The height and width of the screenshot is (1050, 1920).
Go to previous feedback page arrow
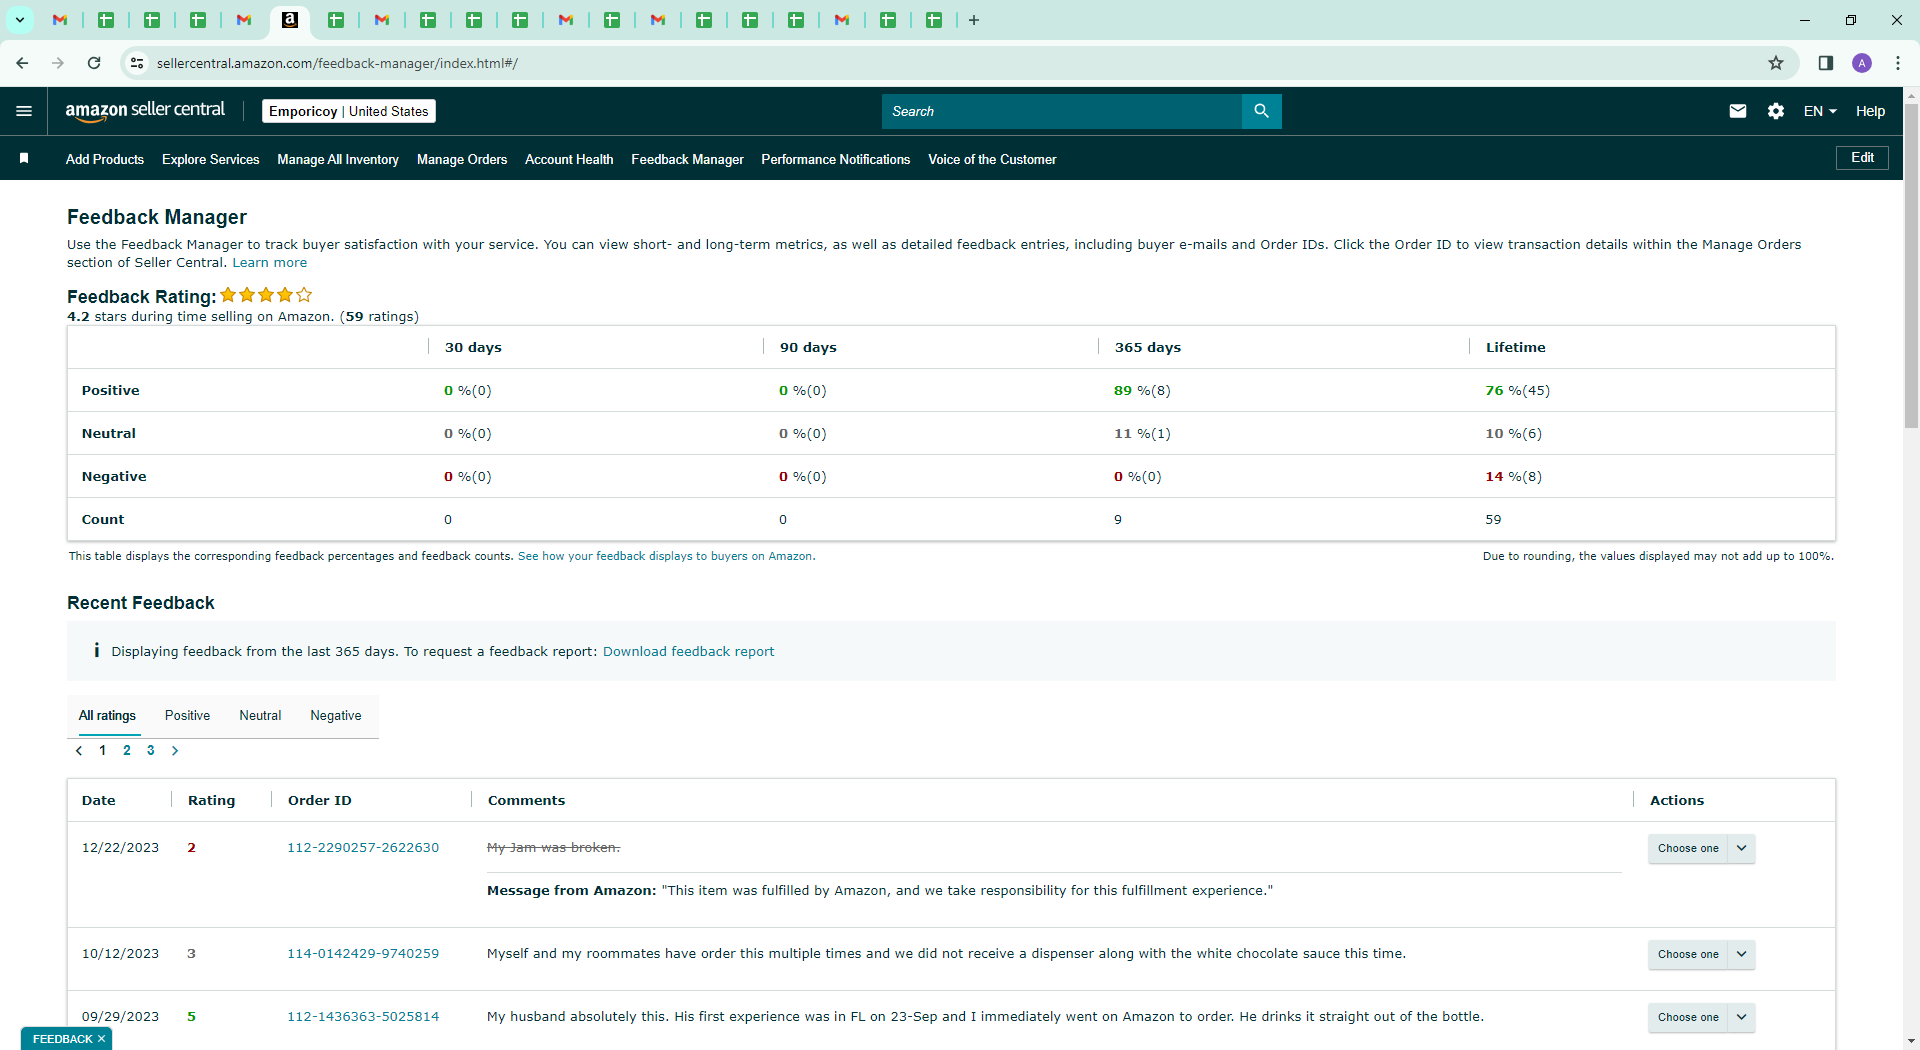(79, 750)
